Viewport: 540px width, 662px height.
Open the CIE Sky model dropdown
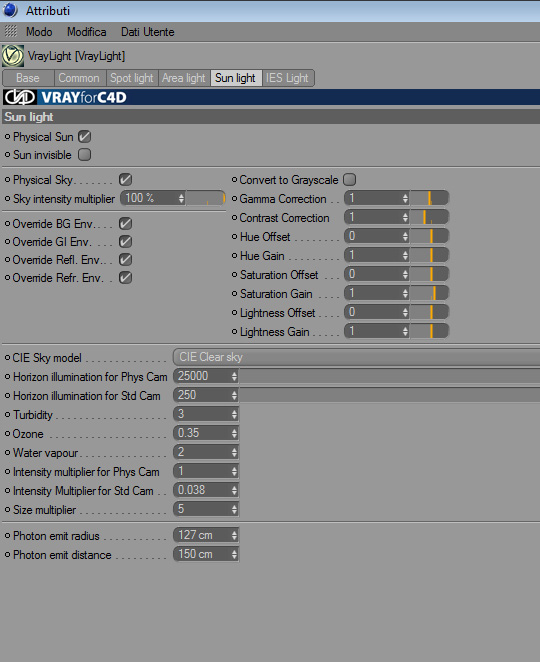[356, 357]
